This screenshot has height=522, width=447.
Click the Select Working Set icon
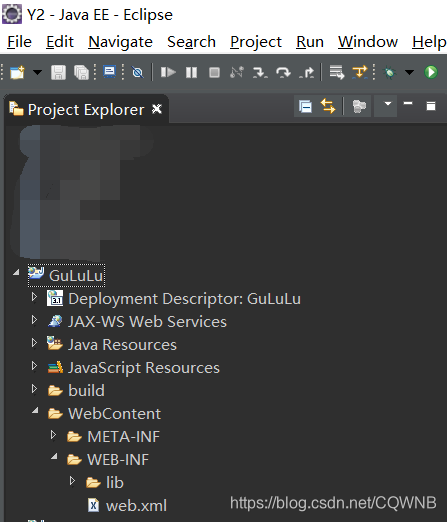[359, 106]
